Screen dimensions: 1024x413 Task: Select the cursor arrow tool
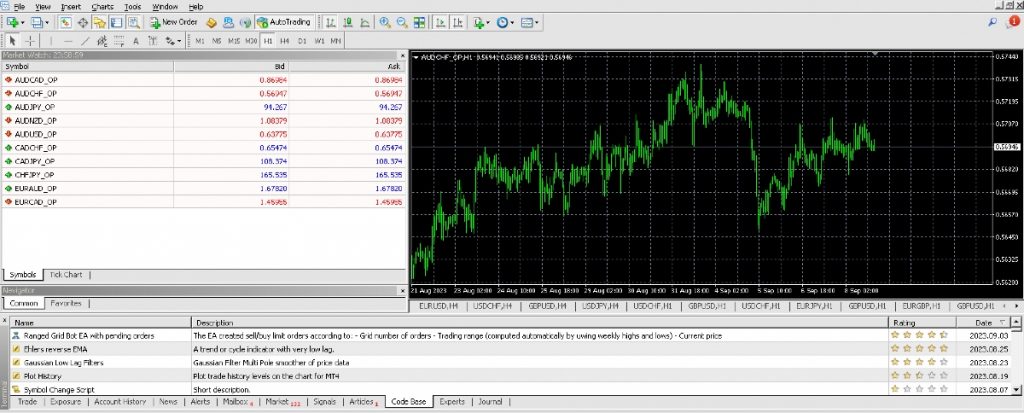12,41
